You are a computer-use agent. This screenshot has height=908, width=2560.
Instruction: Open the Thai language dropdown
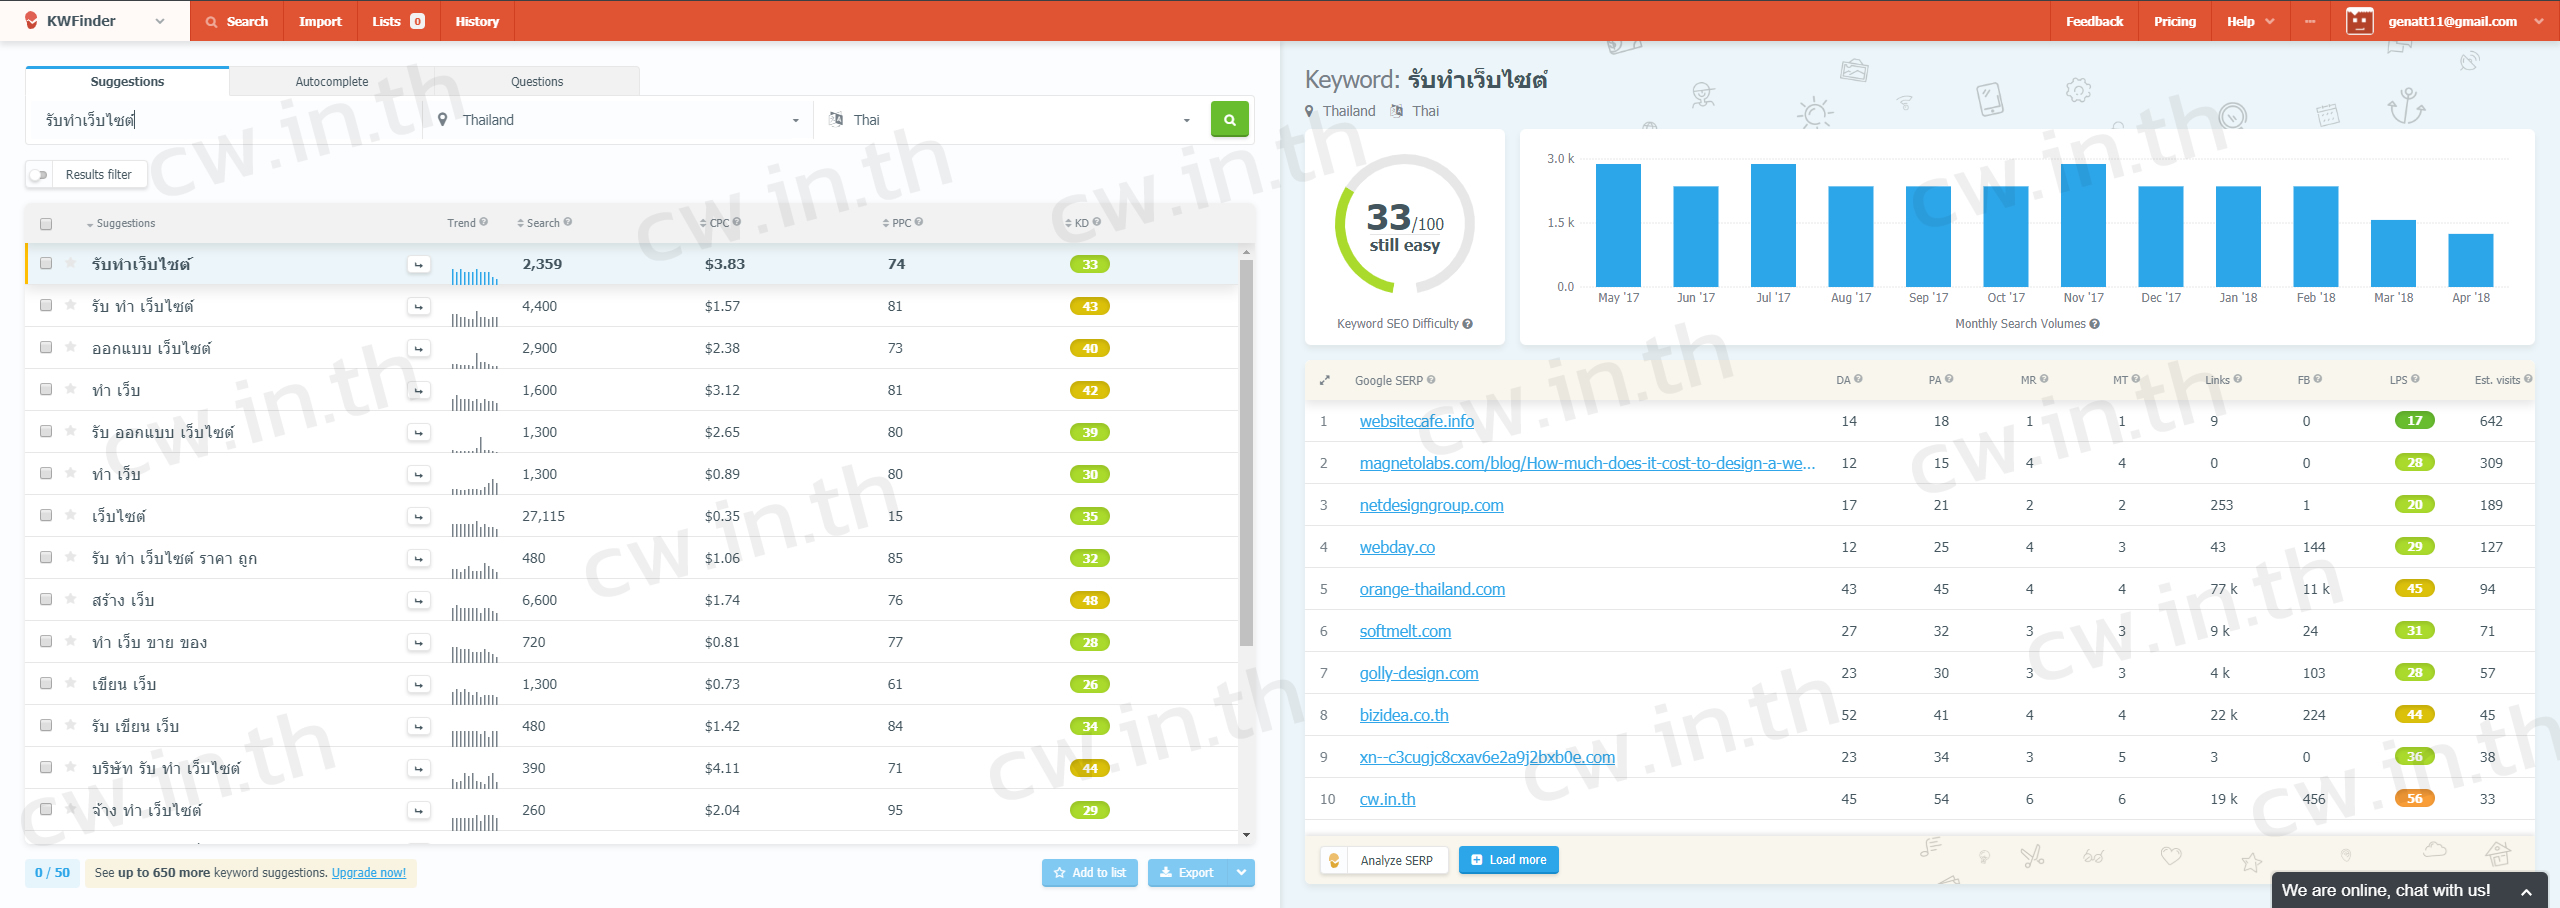point(1010,120)
